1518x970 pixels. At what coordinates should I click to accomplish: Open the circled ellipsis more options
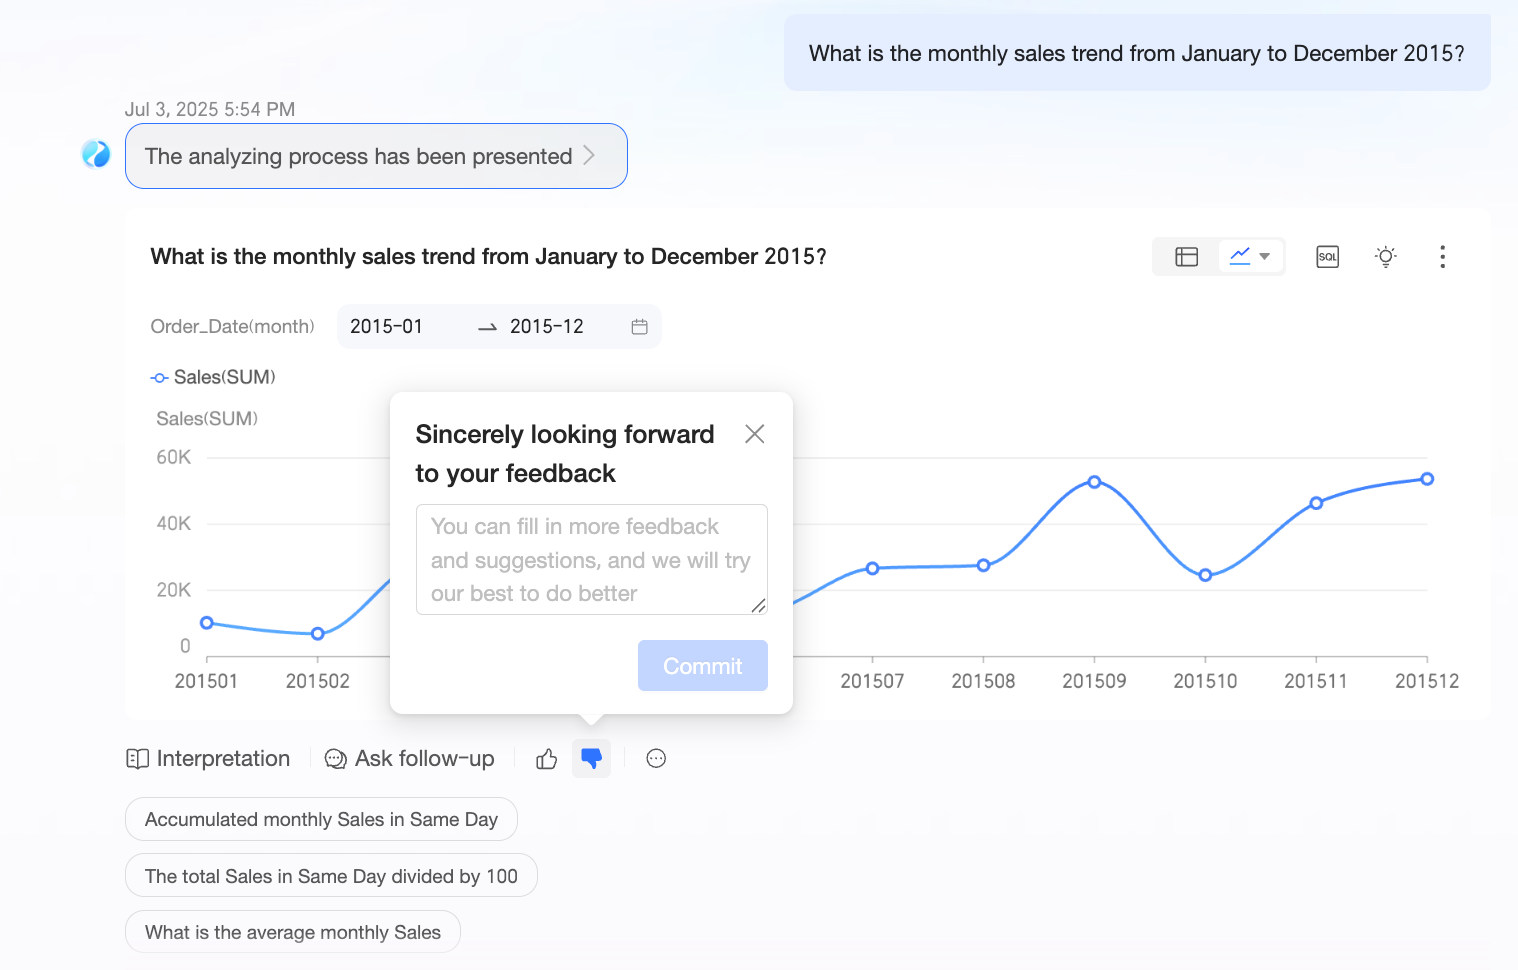656,759
